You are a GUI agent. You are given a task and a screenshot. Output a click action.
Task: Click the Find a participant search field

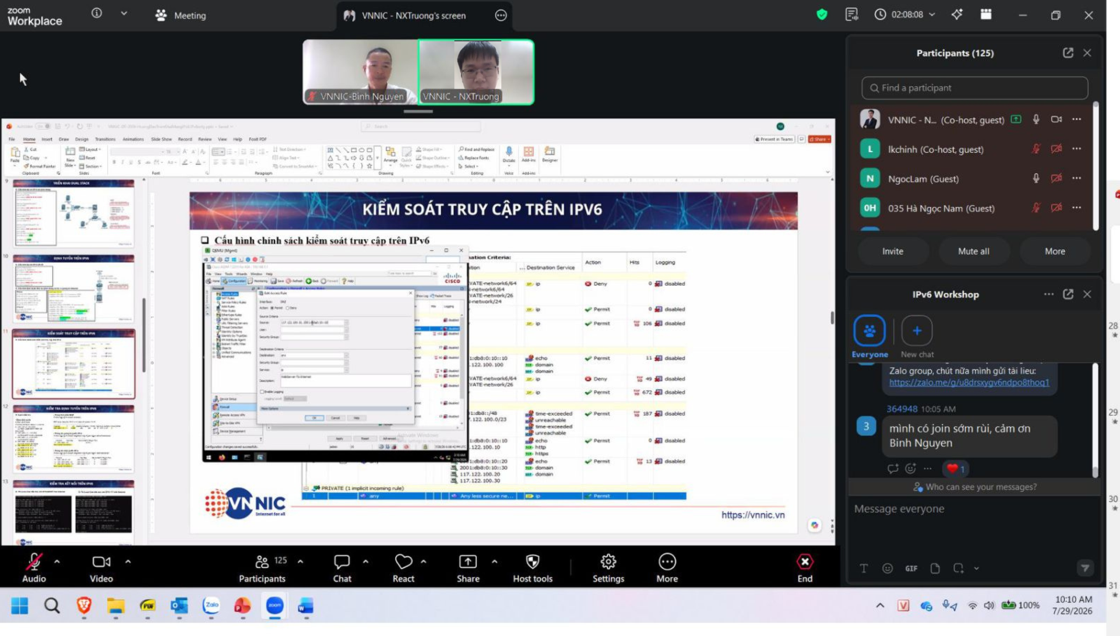coord(974,88)
